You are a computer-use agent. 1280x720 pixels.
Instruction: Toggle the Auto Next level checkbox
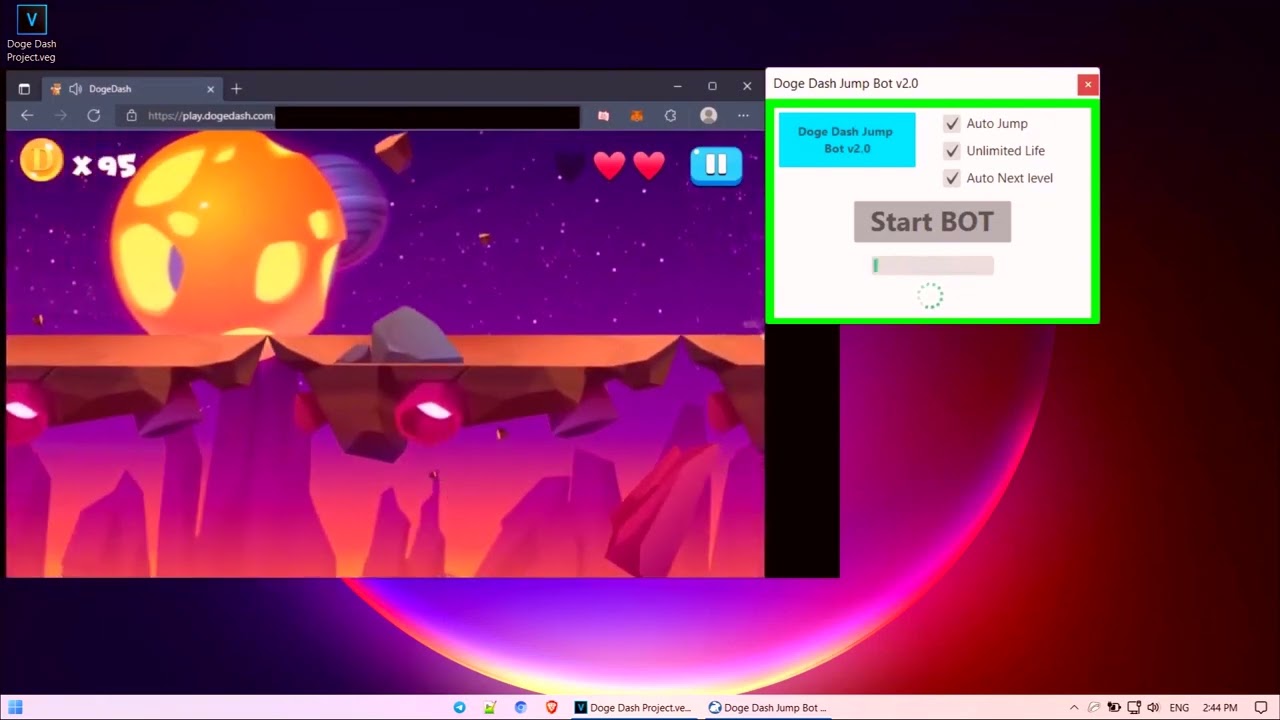click(952, 178)
